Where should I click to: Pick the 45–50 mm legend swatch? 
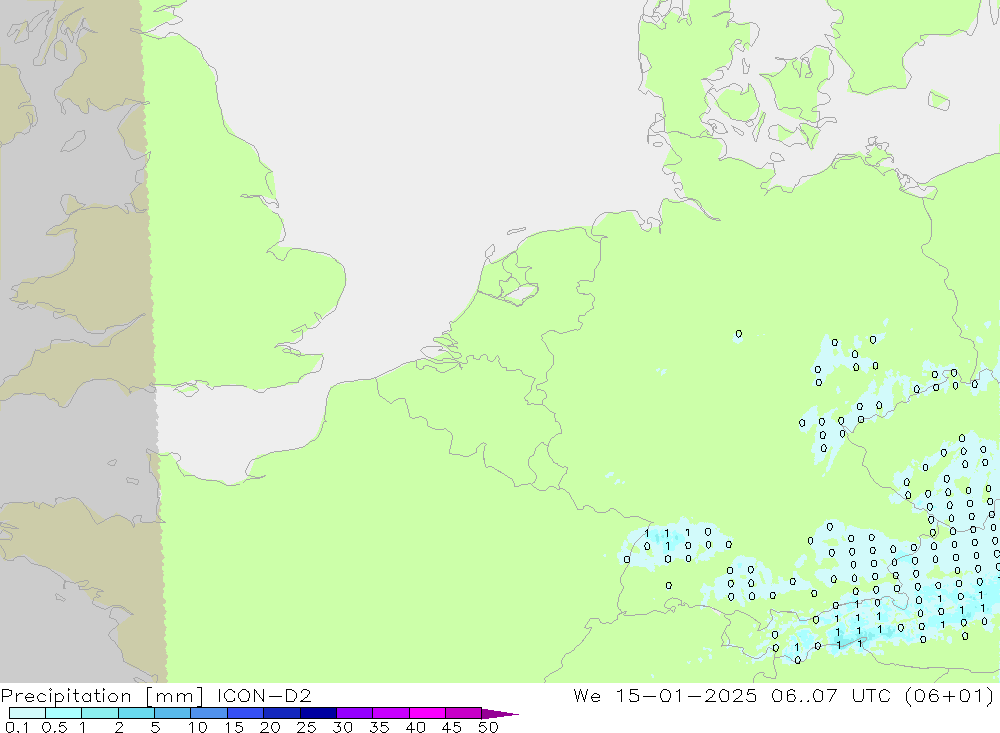pyautogui.click(x=463, y=713)
